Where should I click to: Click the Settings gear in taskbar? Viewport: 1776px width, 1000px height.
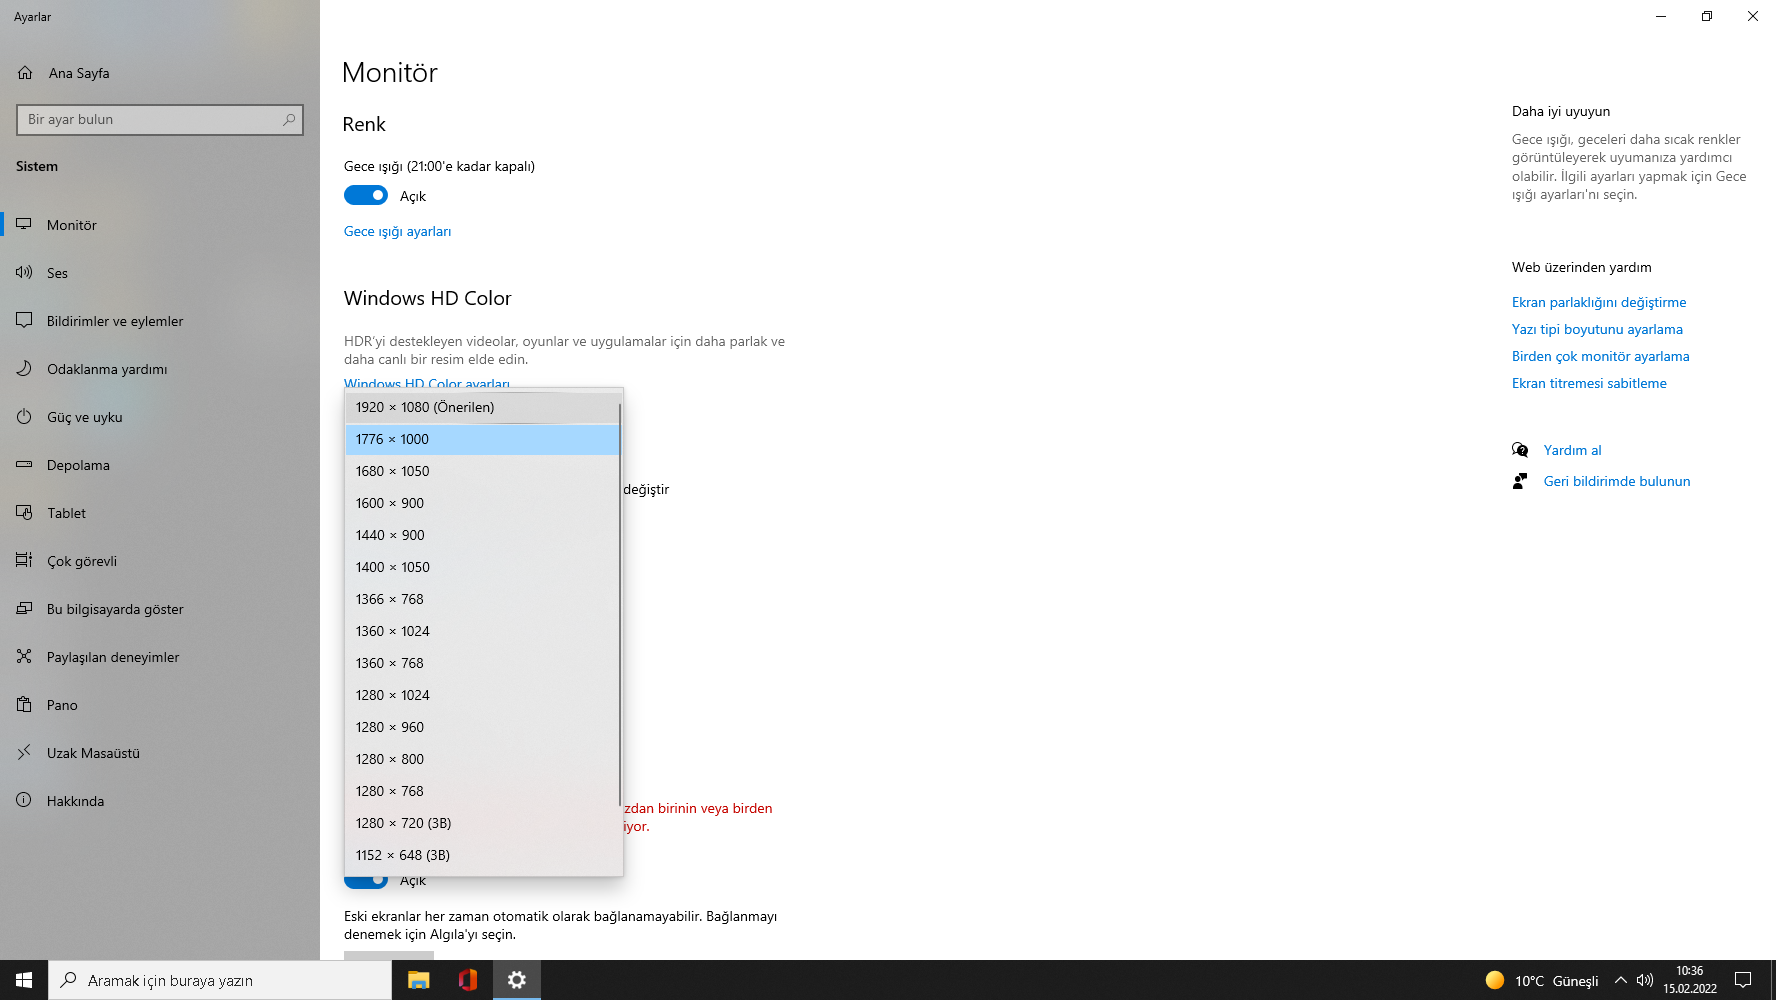517,980
